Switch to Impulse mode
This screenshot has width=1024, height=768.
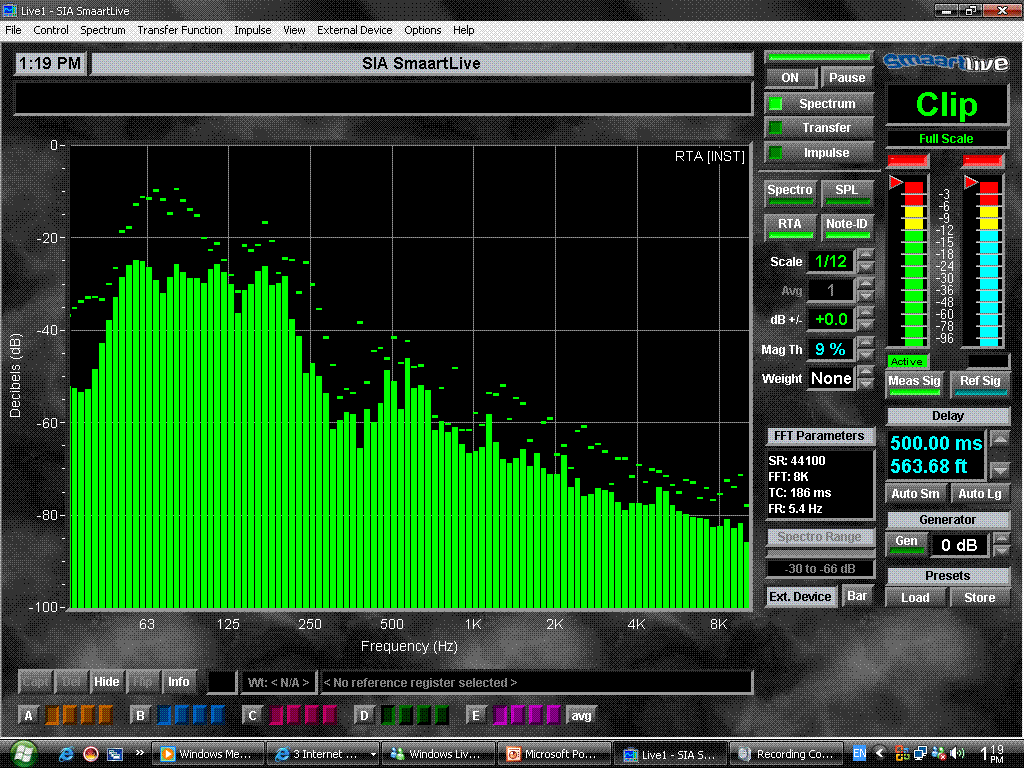tap(819, 153)
